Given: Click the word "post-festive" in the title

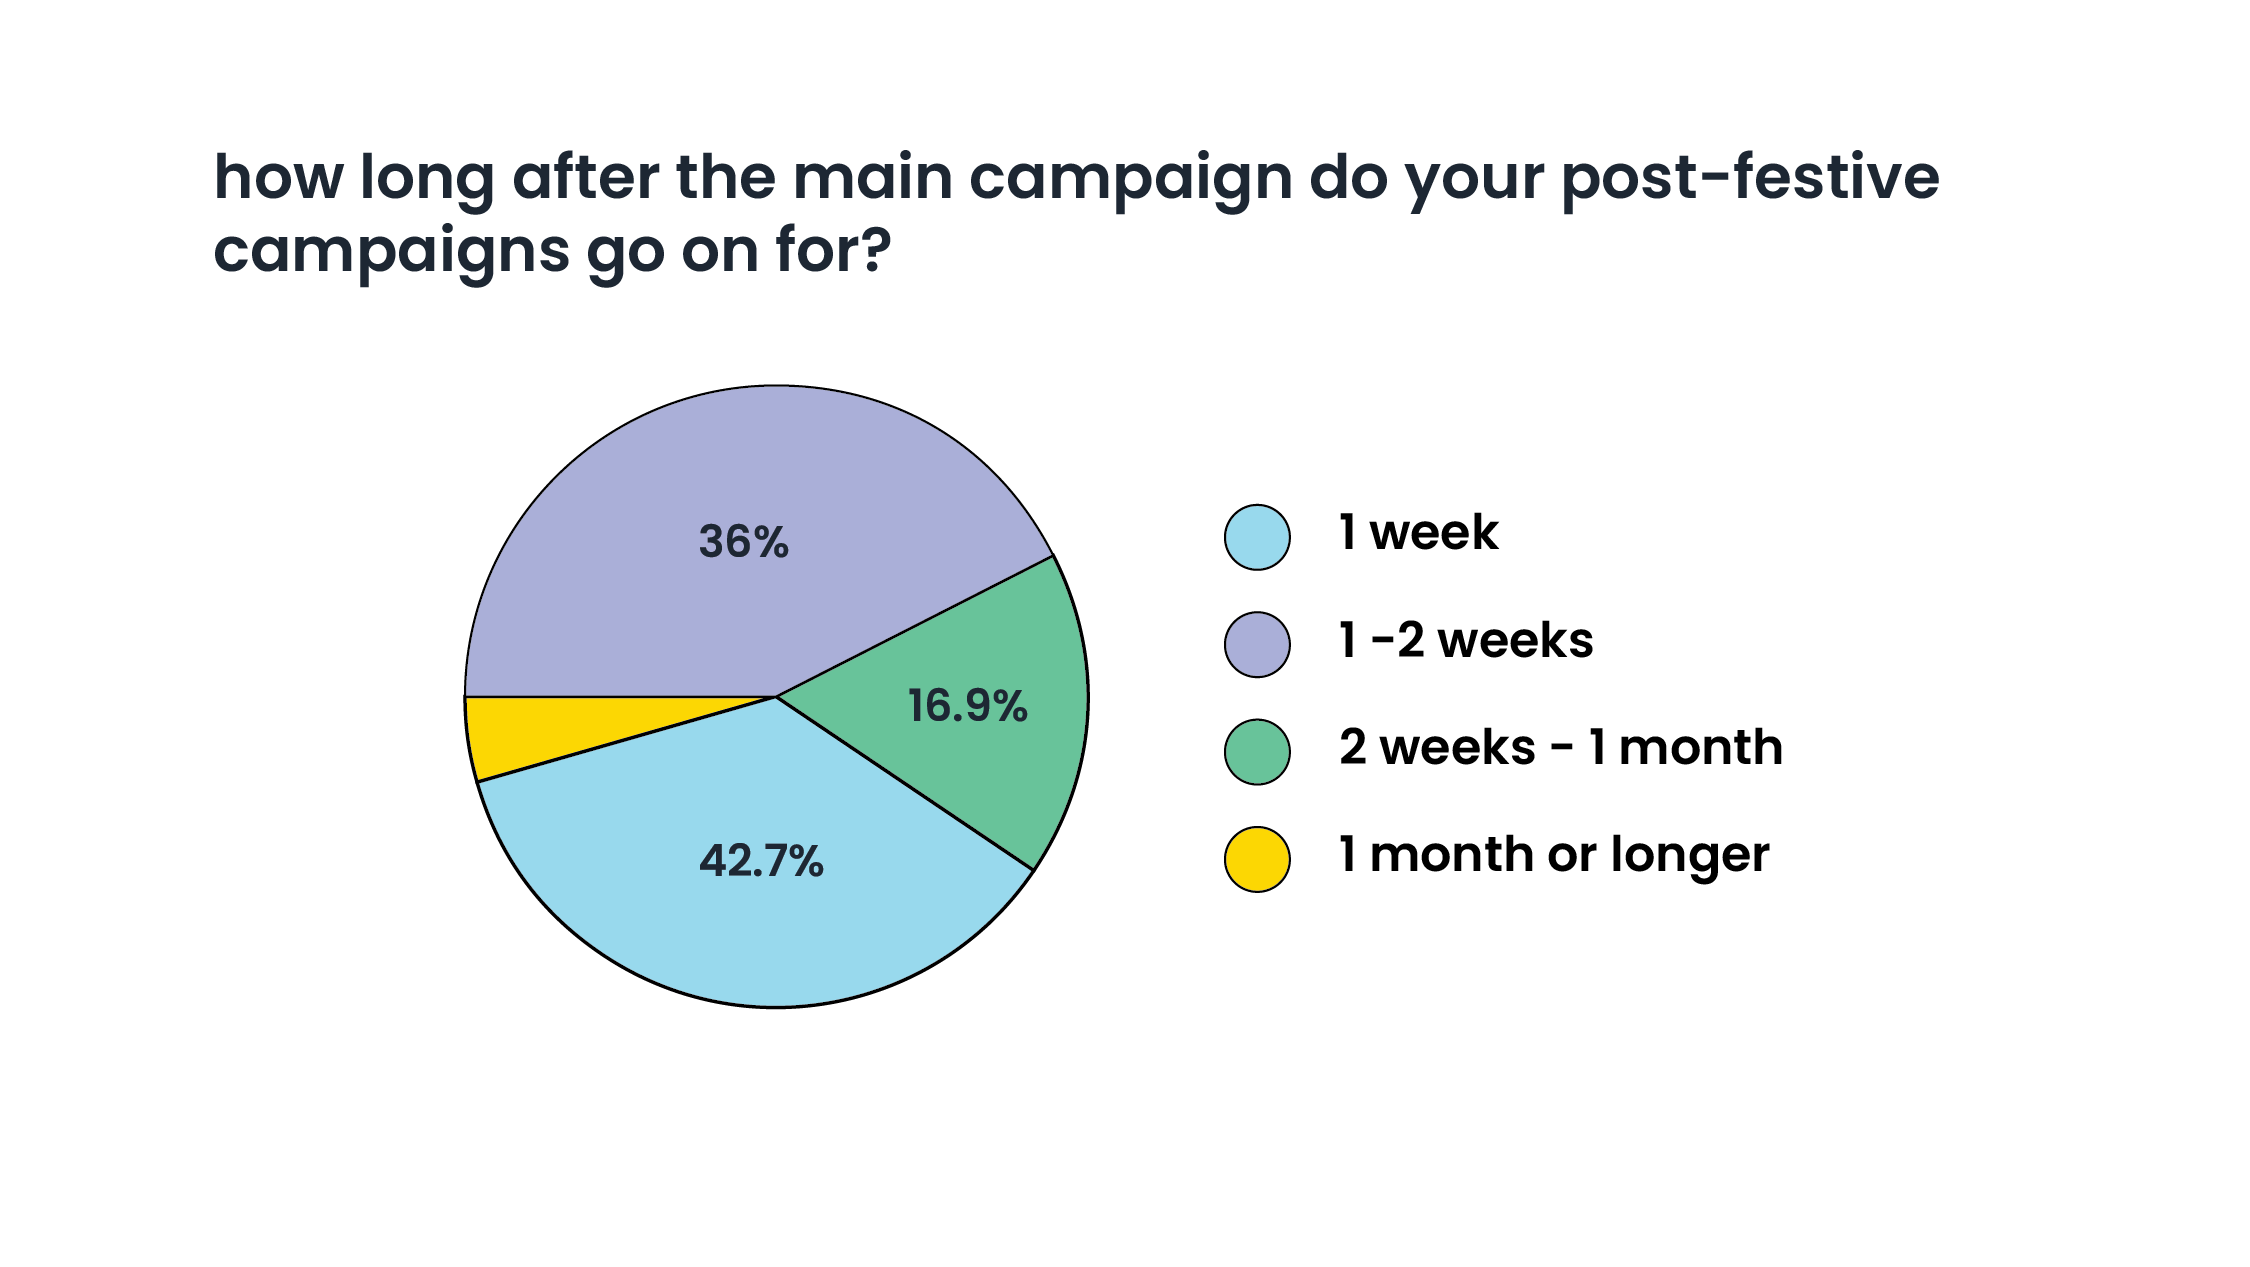Looking at the screenshot, I should coord(1750,178).
